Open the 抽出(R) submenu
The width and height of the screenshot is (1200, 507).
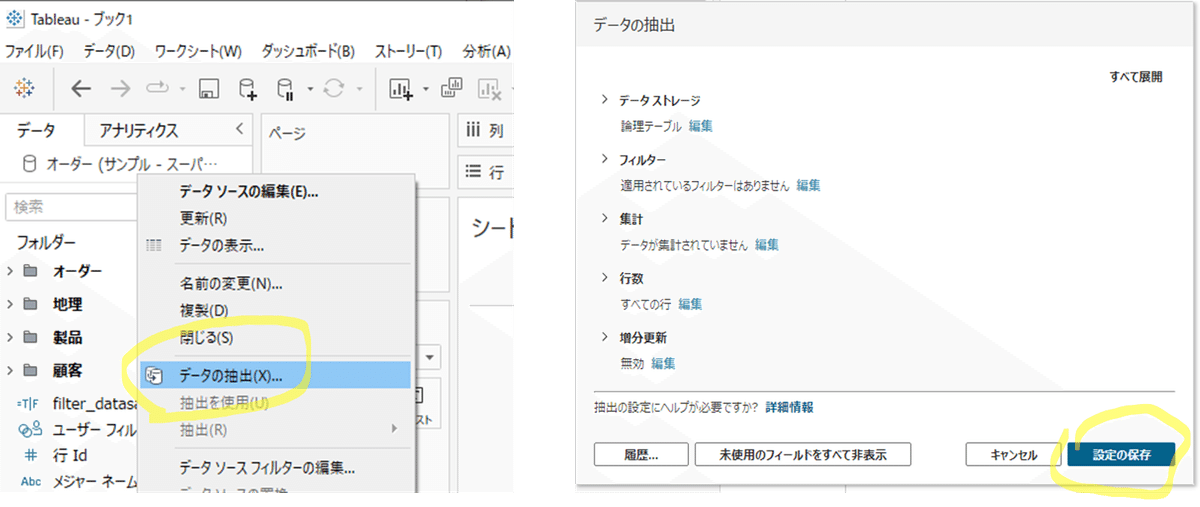[276, 430]
